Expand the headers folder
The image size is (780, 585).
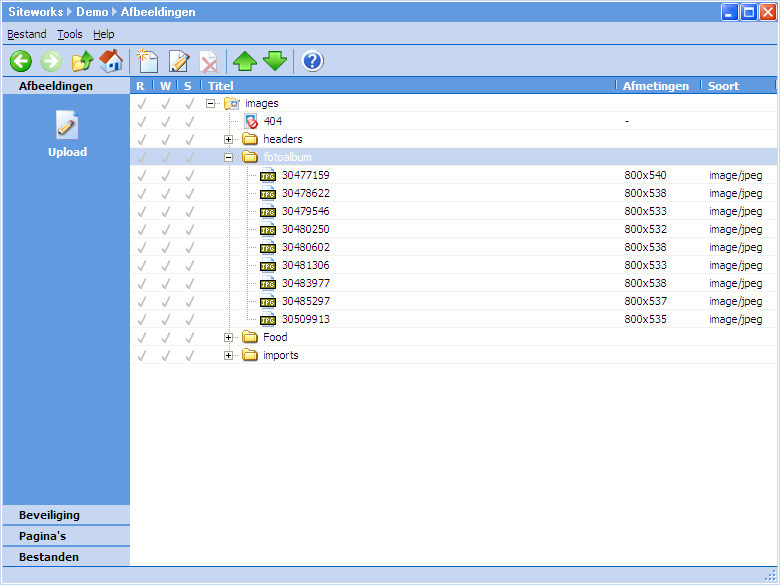point(228,139)
